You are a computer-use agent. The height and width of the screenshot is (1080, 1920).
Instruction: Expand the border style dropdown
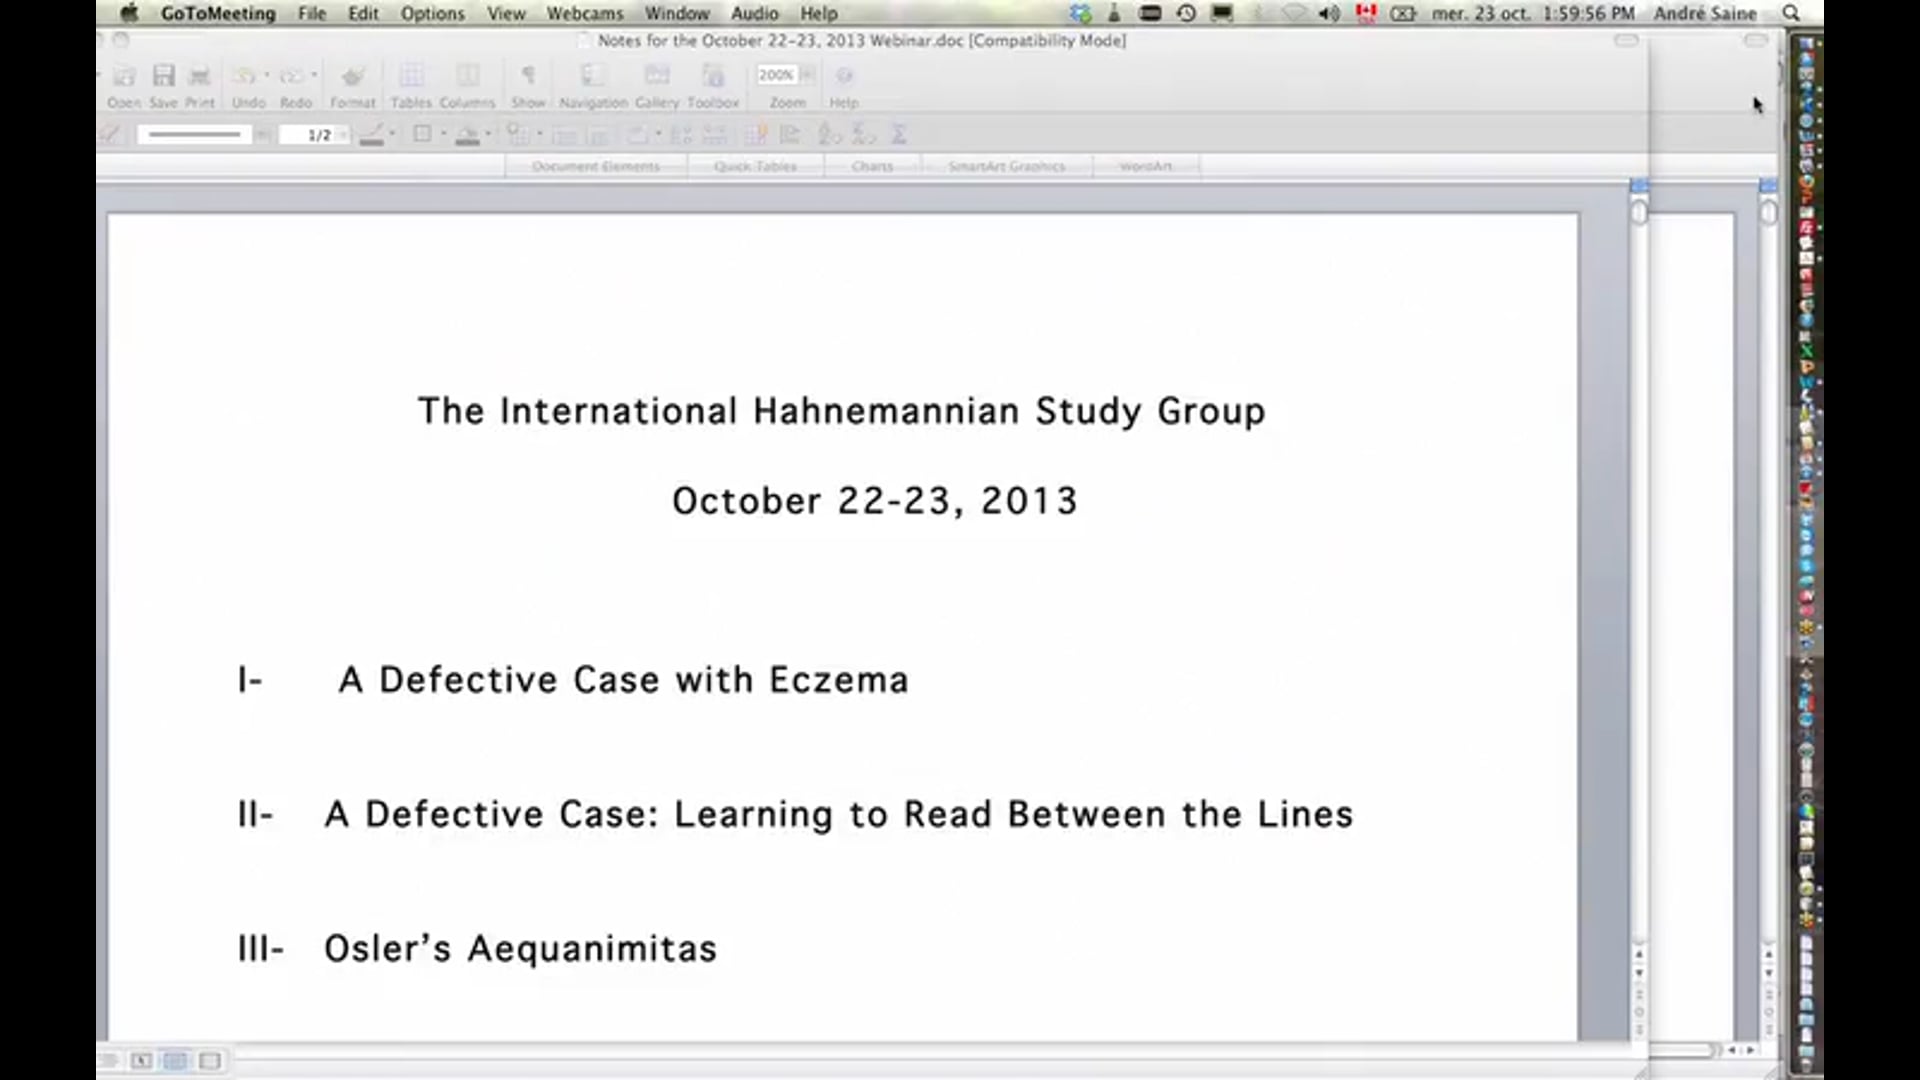445,134
